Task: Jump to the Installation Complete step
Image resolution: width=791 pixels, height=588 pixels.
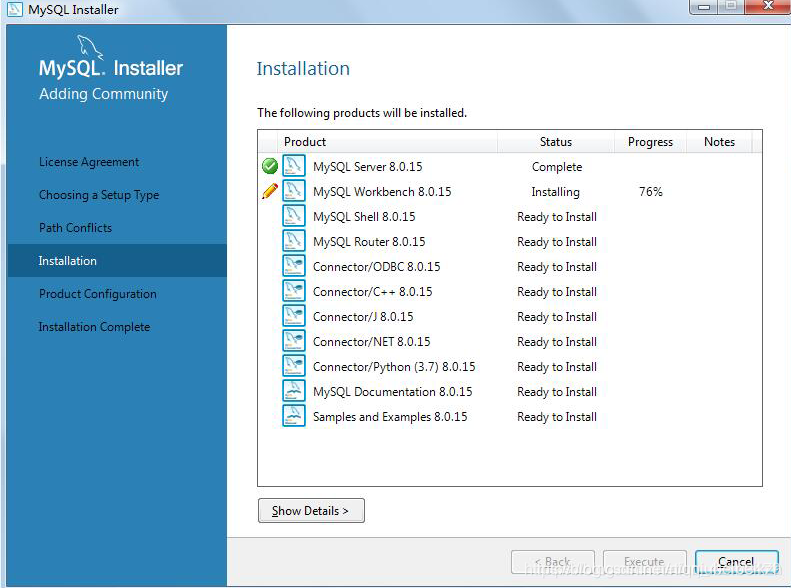Action: click(94, 327)
